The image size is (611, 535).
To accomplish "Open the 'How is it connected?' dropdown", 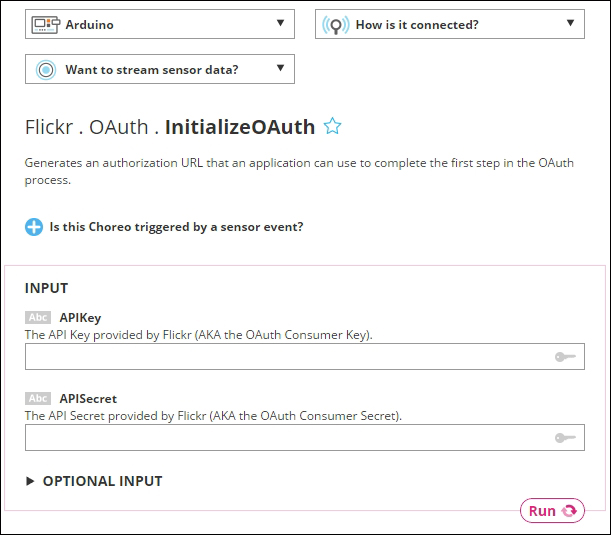I will point(450,24).
